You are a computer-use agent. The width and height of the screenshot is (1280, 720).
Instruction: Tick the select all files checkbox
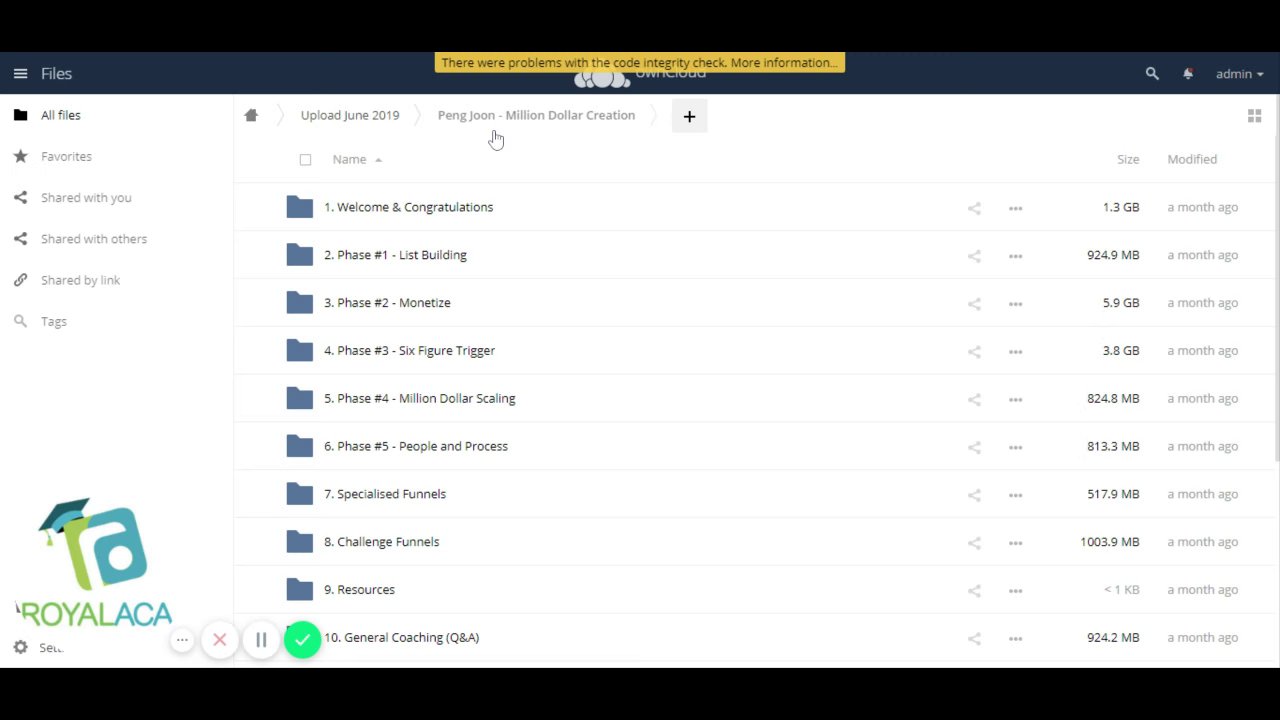[x=305, y=159]
